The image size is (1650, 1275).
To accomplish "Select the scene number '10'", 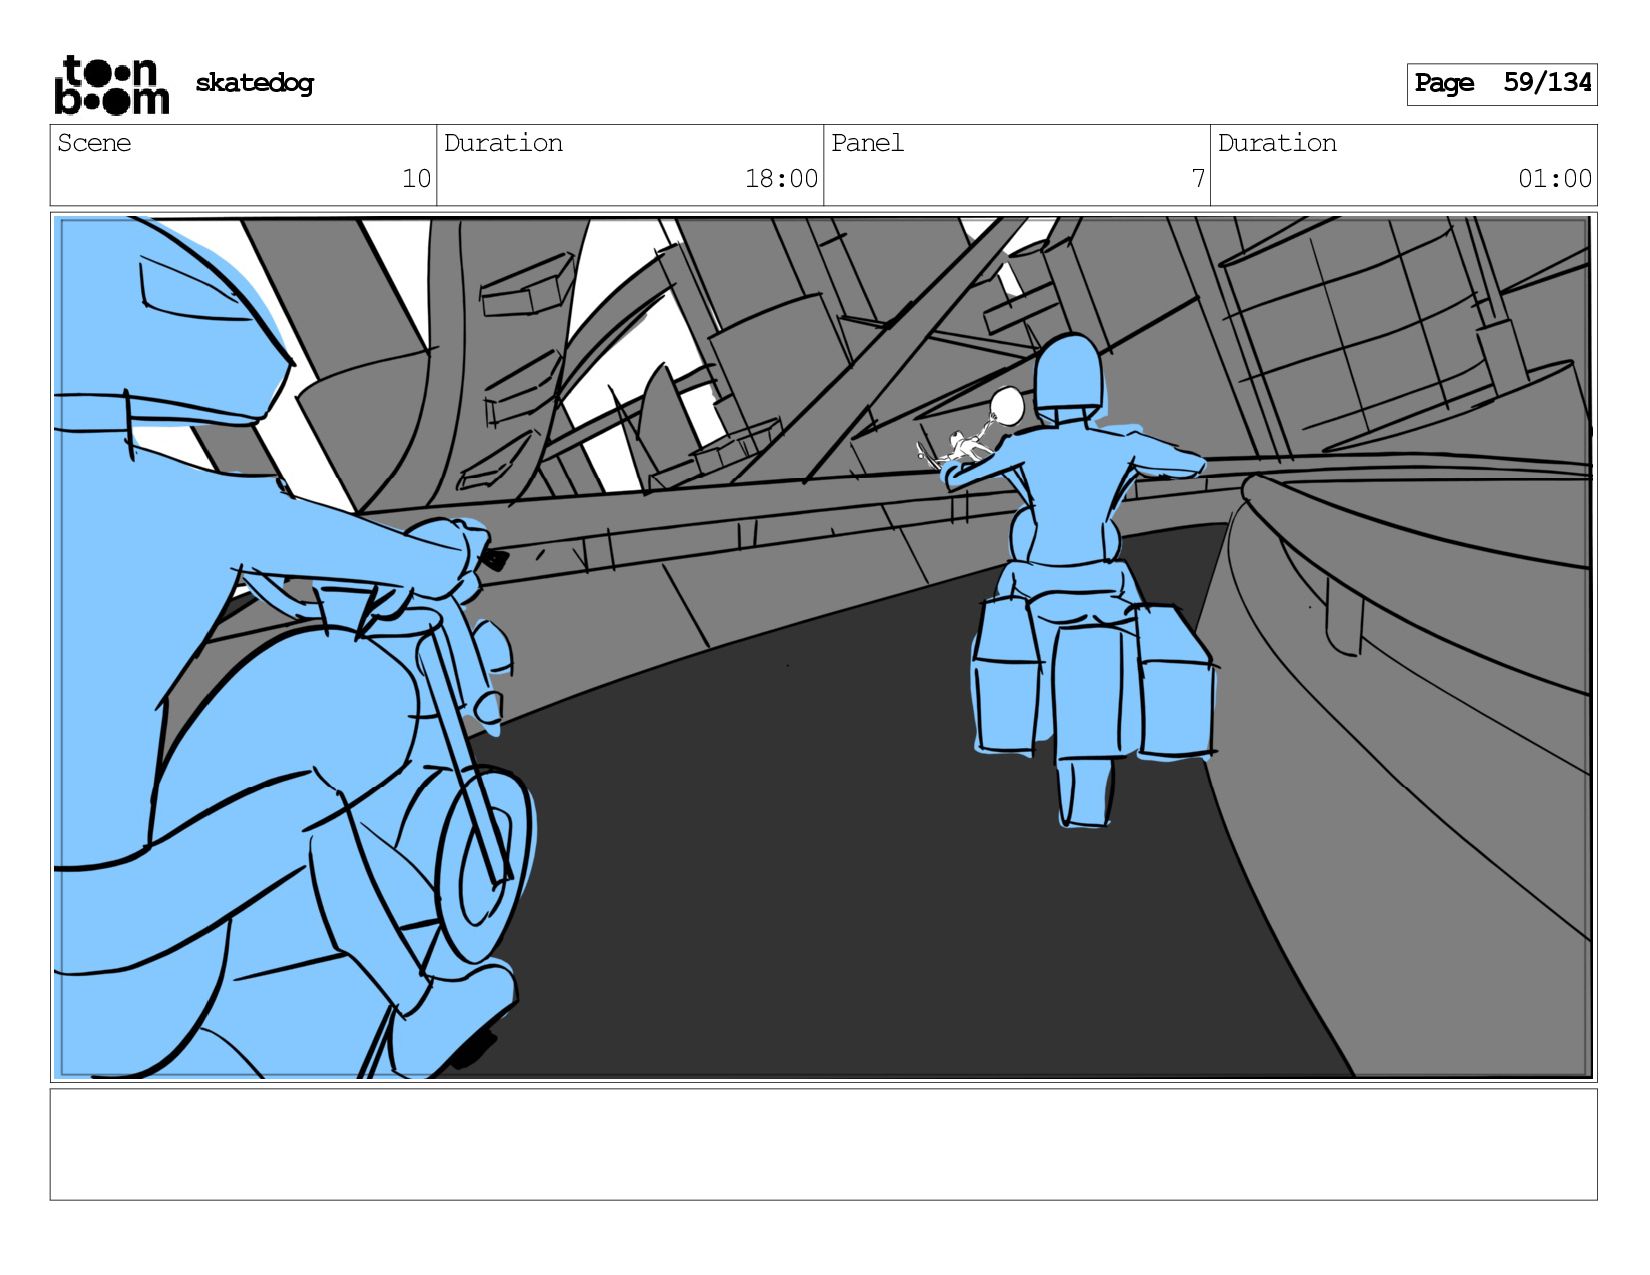I will (416, 179).
